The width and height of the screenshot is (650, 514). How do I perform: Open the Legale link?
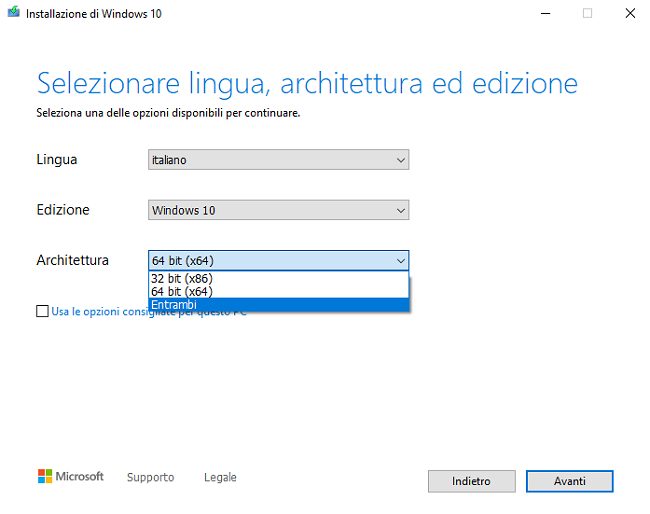point(220,477)
